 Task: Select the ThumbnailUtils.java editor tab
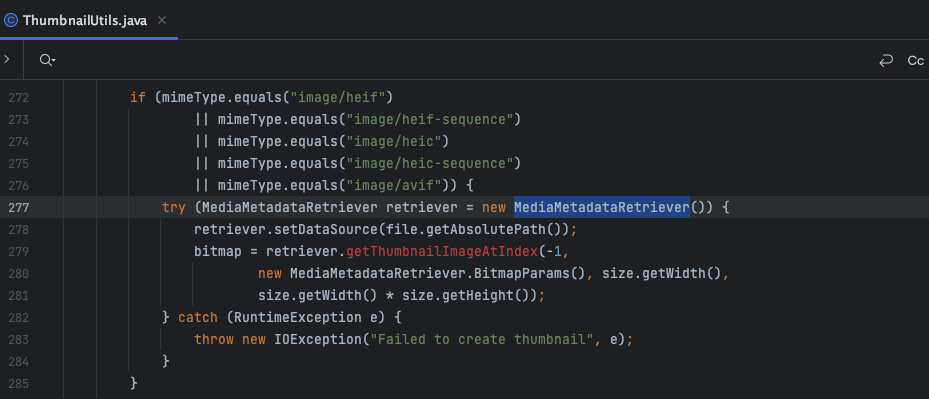(88, 20)
